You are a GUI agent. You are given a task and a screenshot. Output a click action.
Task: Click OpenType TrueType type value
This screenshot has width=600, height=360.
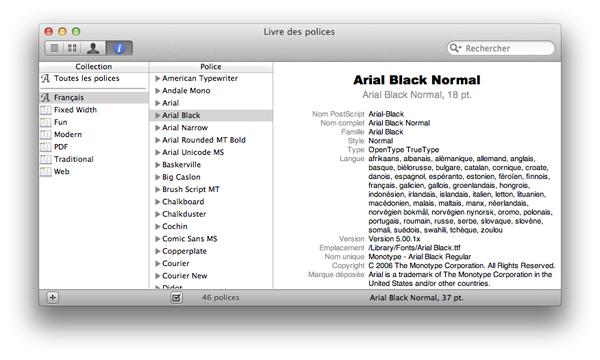(x=404, y=150)
